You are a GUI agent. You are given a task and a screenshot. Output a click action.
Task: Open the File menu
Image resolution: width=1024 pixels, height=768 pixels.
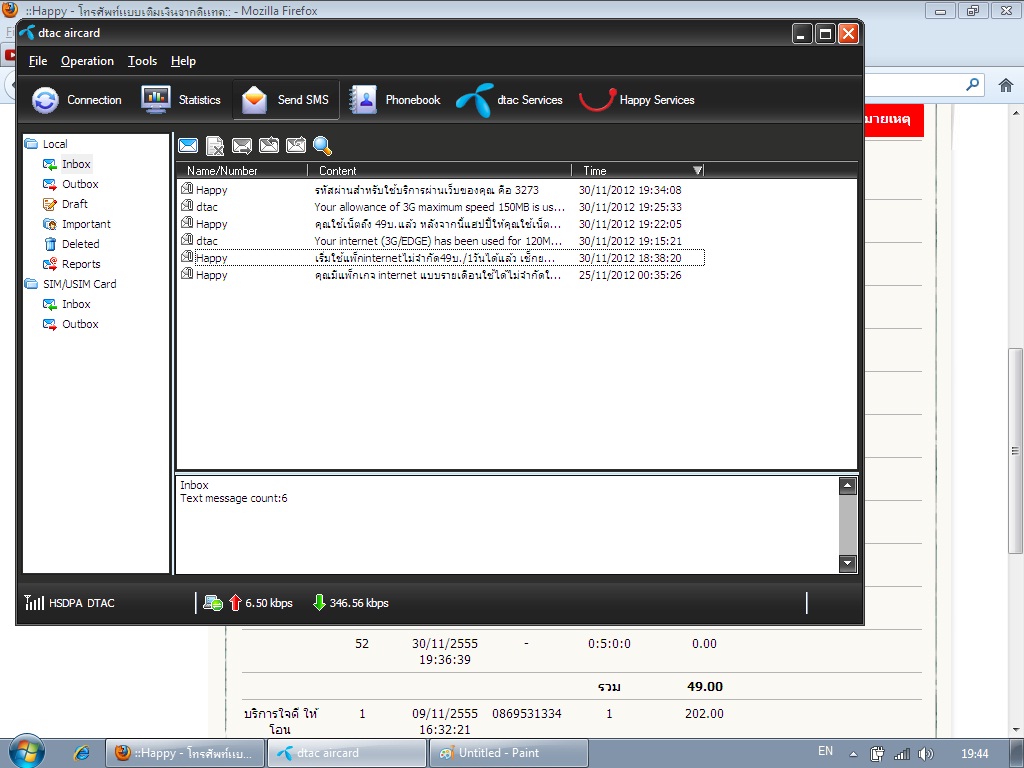point(38,61)
